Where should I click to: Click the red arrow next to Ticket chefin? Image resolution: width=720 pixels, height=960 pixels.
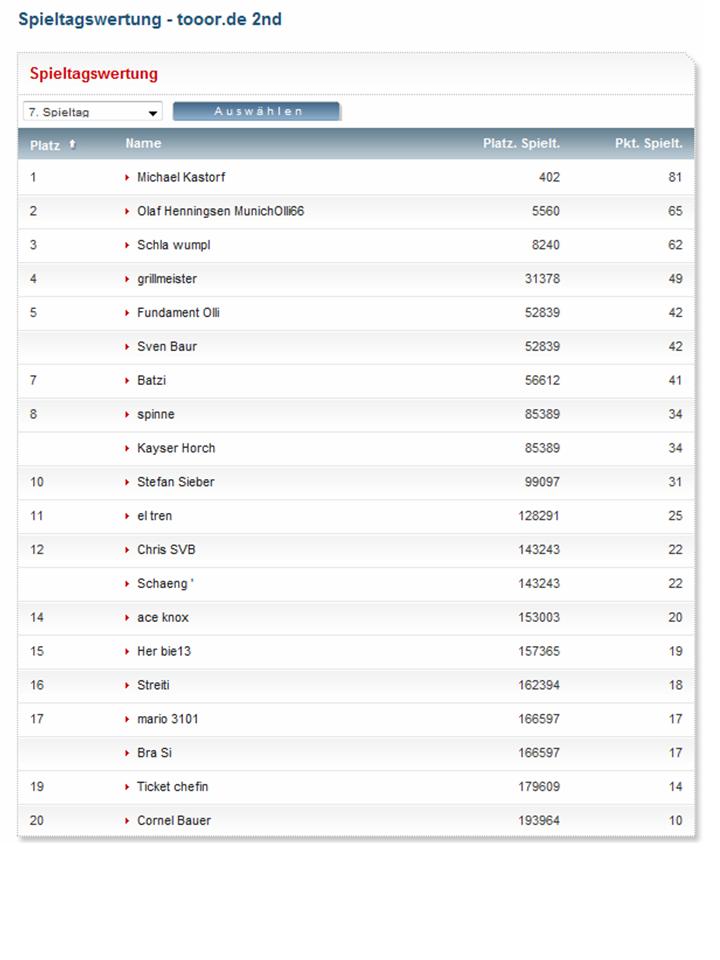point(127,787)
